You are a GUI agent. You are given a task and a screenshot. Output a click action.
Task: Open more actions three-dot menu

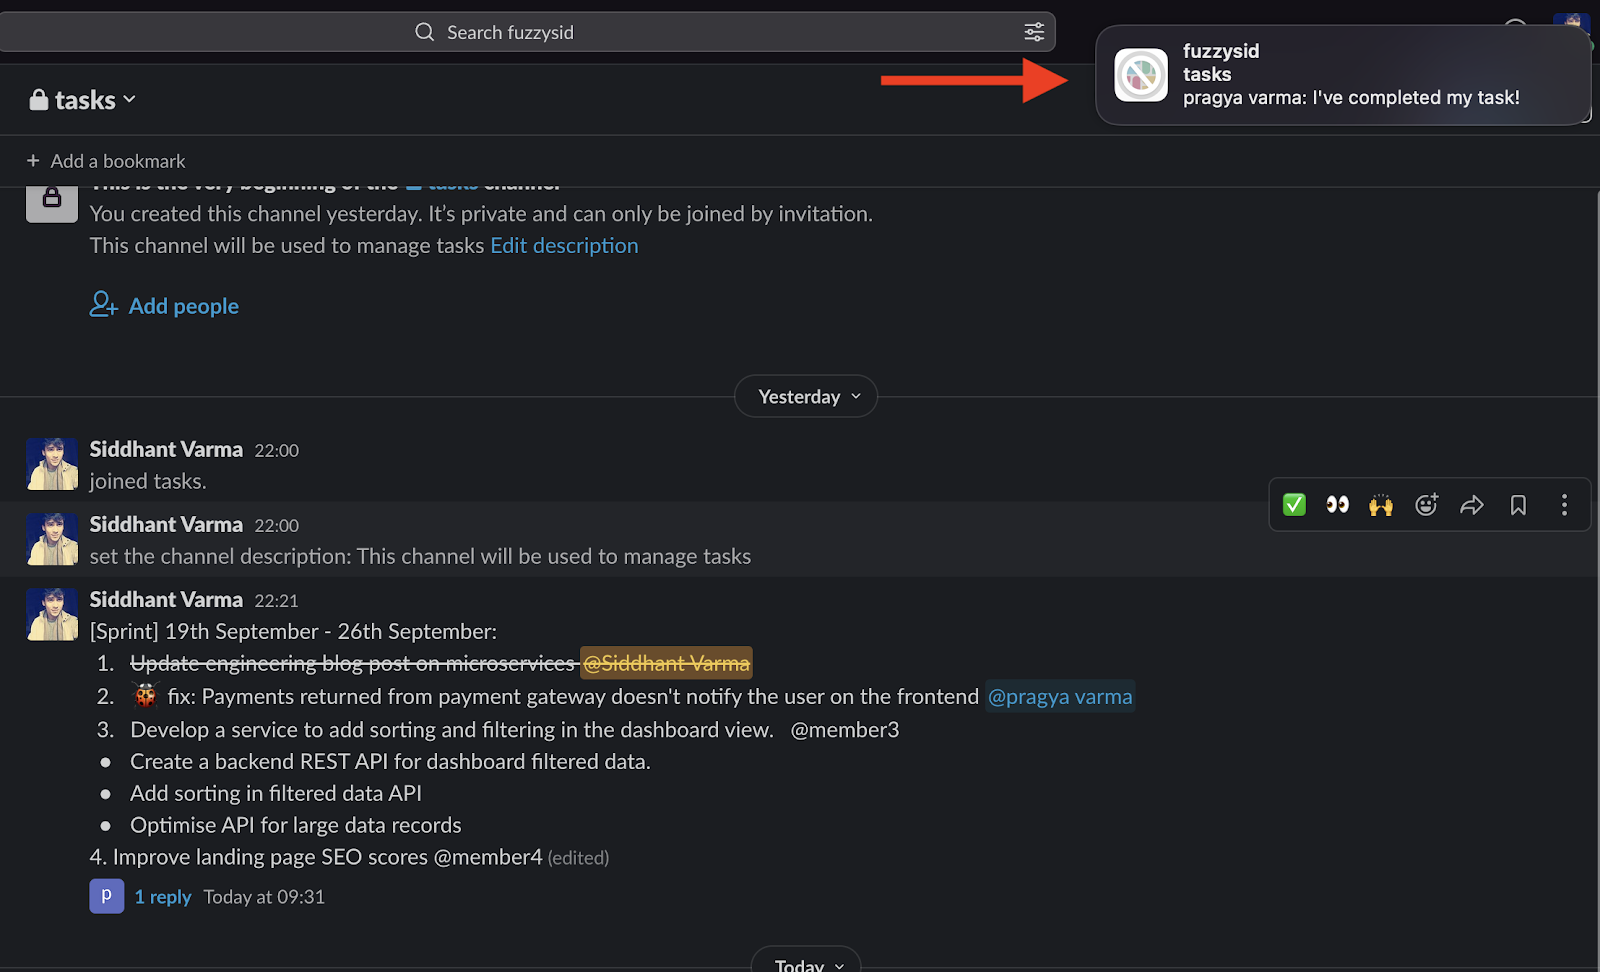coord(1564,505)
